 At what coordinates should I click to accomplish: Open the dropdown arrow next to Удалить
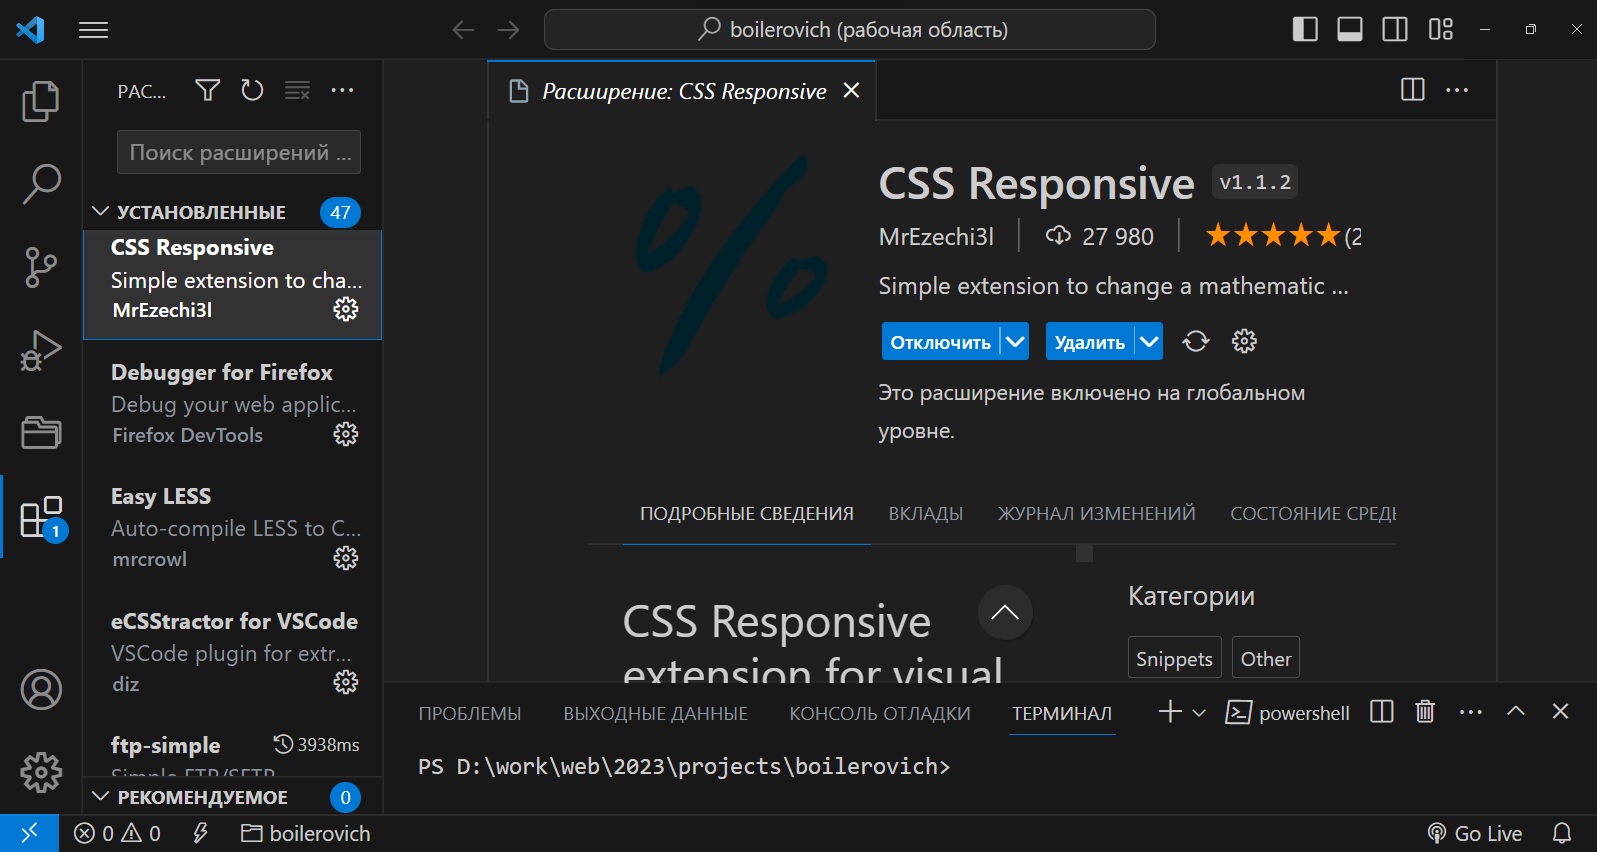1149,342
